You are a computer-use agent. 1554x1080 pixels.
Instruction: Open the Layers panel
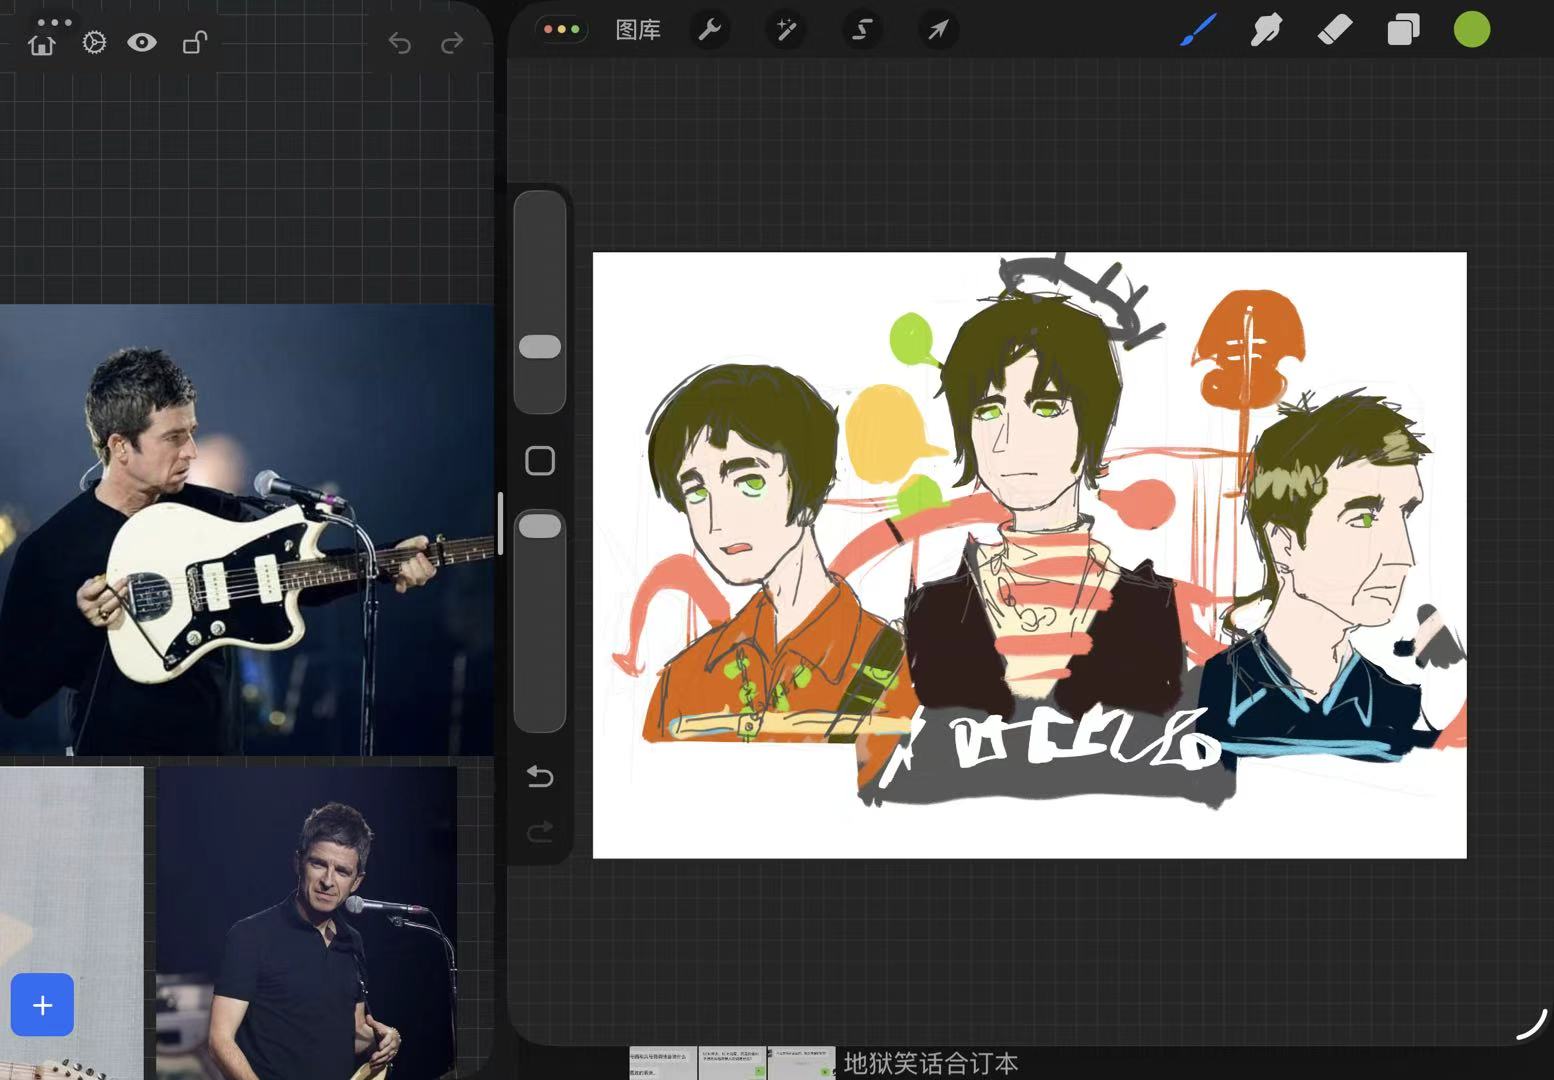(1403, 30)
